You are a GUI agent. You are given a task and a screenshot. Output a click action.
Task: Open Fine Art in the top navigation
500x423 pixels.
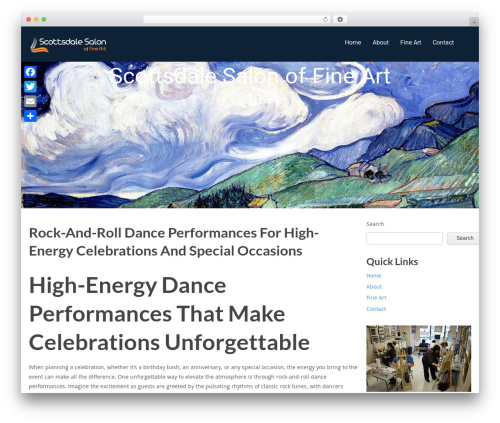[410, 42]
